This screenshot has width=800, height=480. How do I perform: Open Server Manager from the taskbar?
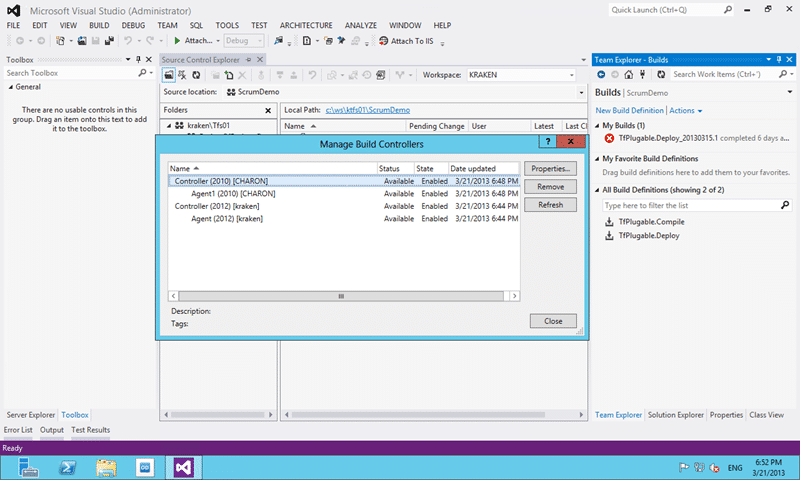click(28, 467)
